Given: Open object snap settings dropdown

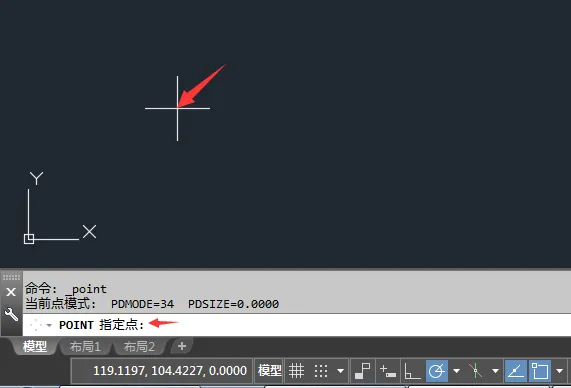Looking at the screenshot, I should coord(559,371).
